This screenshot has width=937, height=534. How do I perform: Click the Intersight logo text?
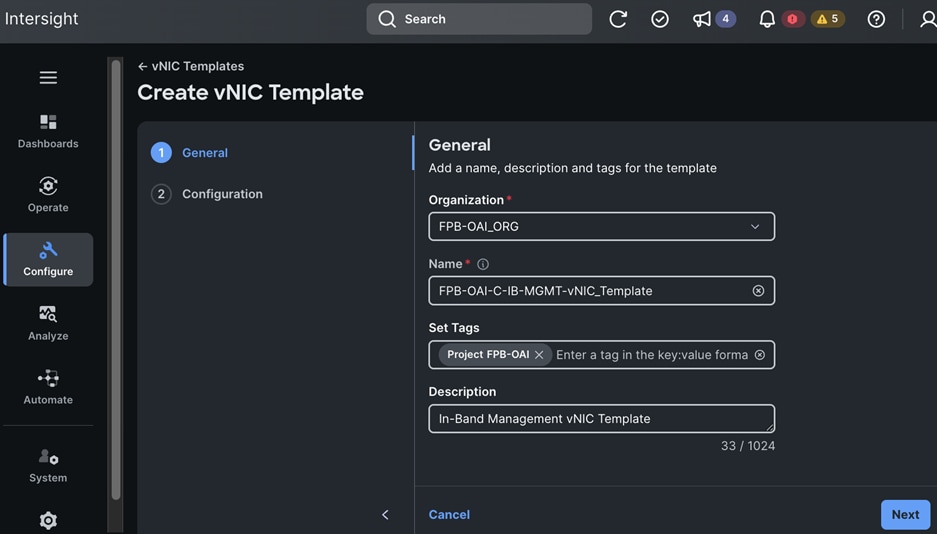click(x=41, y=19)
